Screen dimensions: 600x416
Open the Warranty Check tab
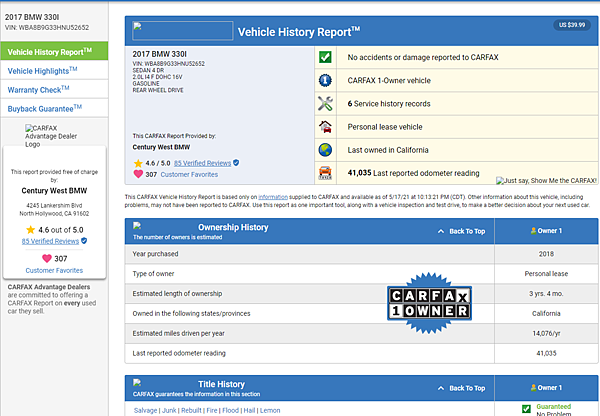[x=54, y=89]
